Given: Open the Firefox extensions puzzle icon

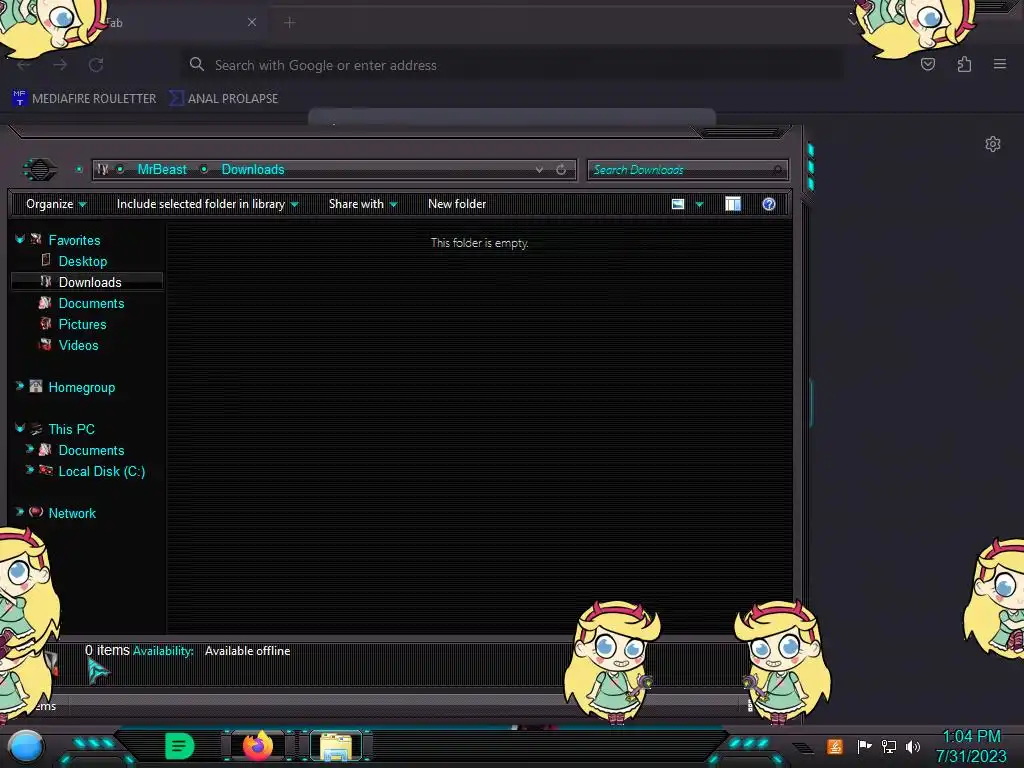Looking at the screenshot, I should point(964,64).
